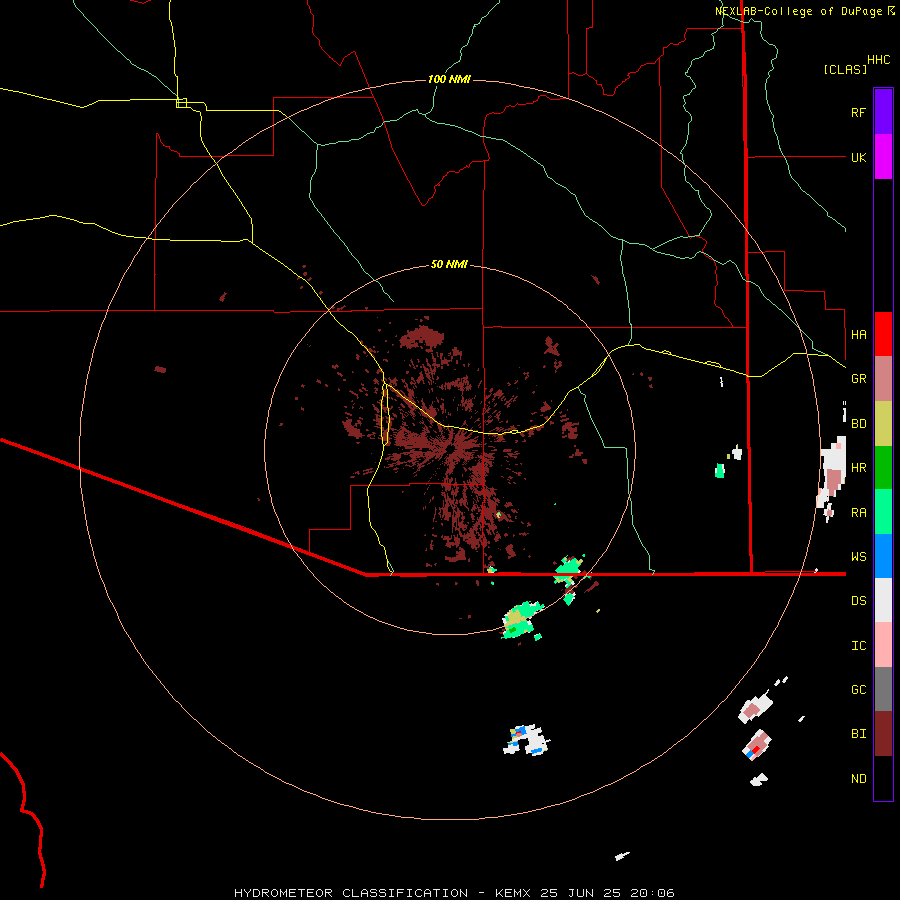Screen dimensions: 900x900
Task: Click the "HYDROMETEOR CLASSIFICATION" title text
Action: 351,893
